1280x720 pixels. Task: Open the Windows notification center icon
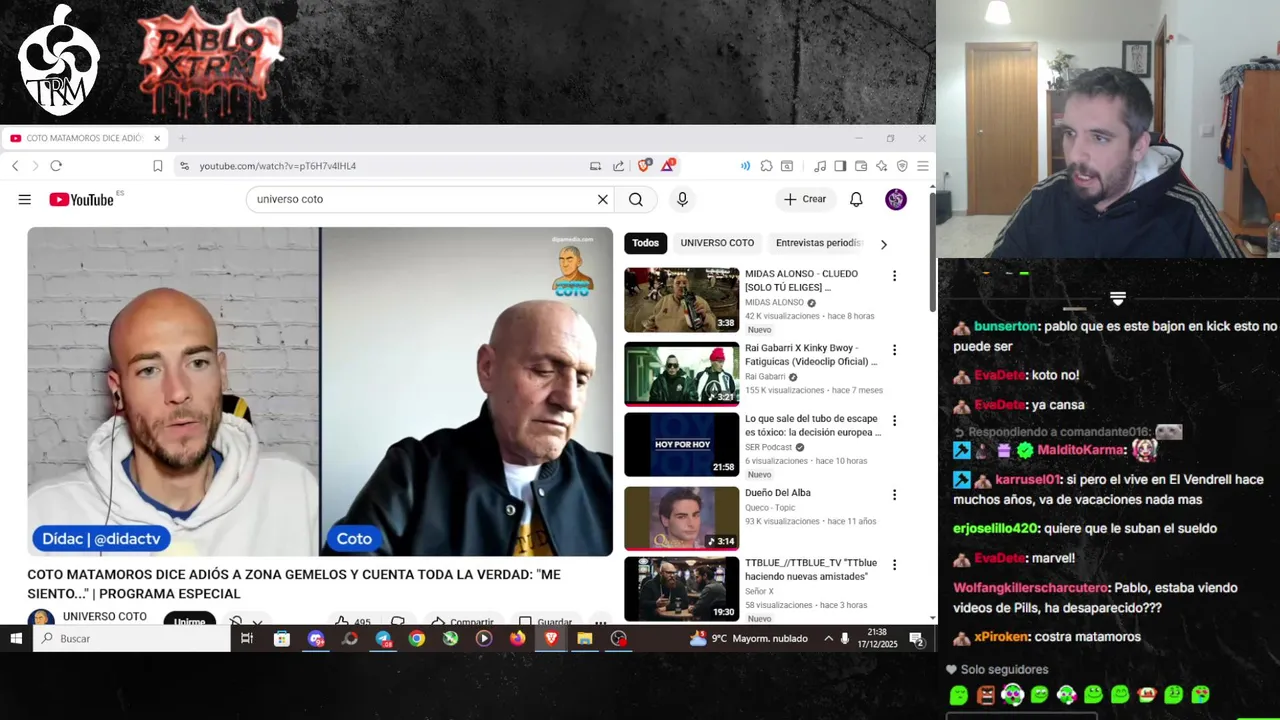917,638
